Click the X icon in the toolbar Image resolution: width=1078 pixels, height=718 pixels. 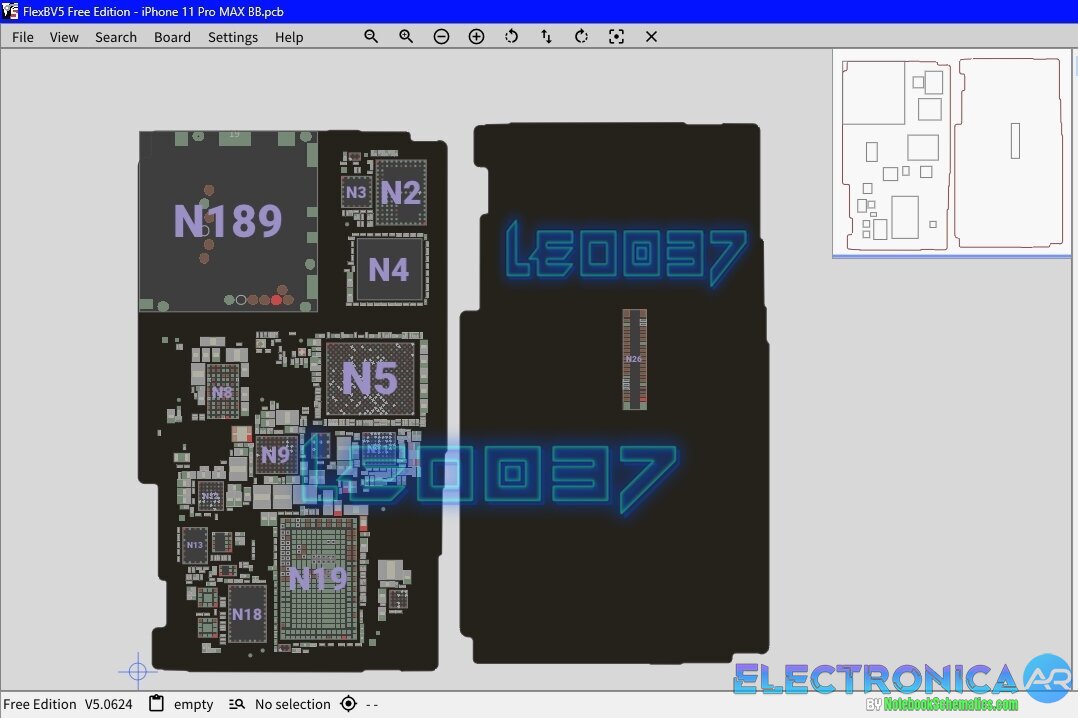pyautogui.click(x=651, y=36)
